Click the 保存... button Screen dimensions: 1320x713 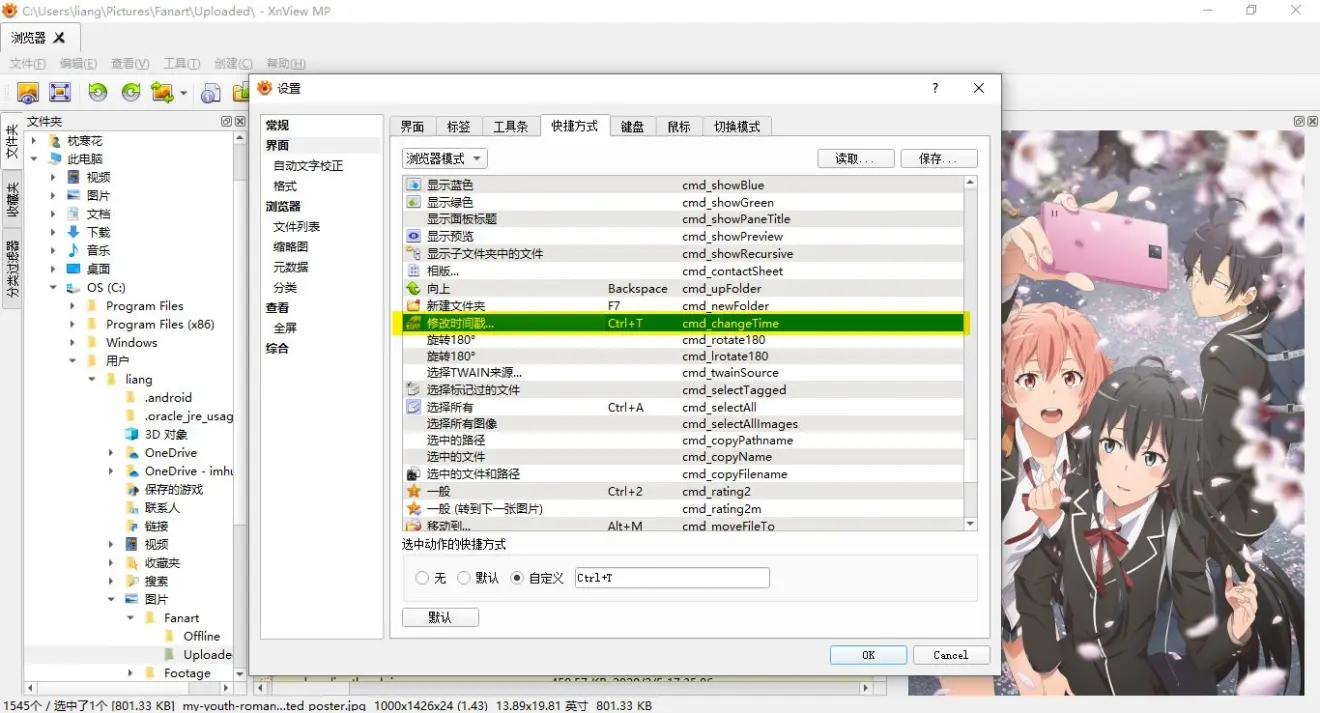tap(938, 157)
